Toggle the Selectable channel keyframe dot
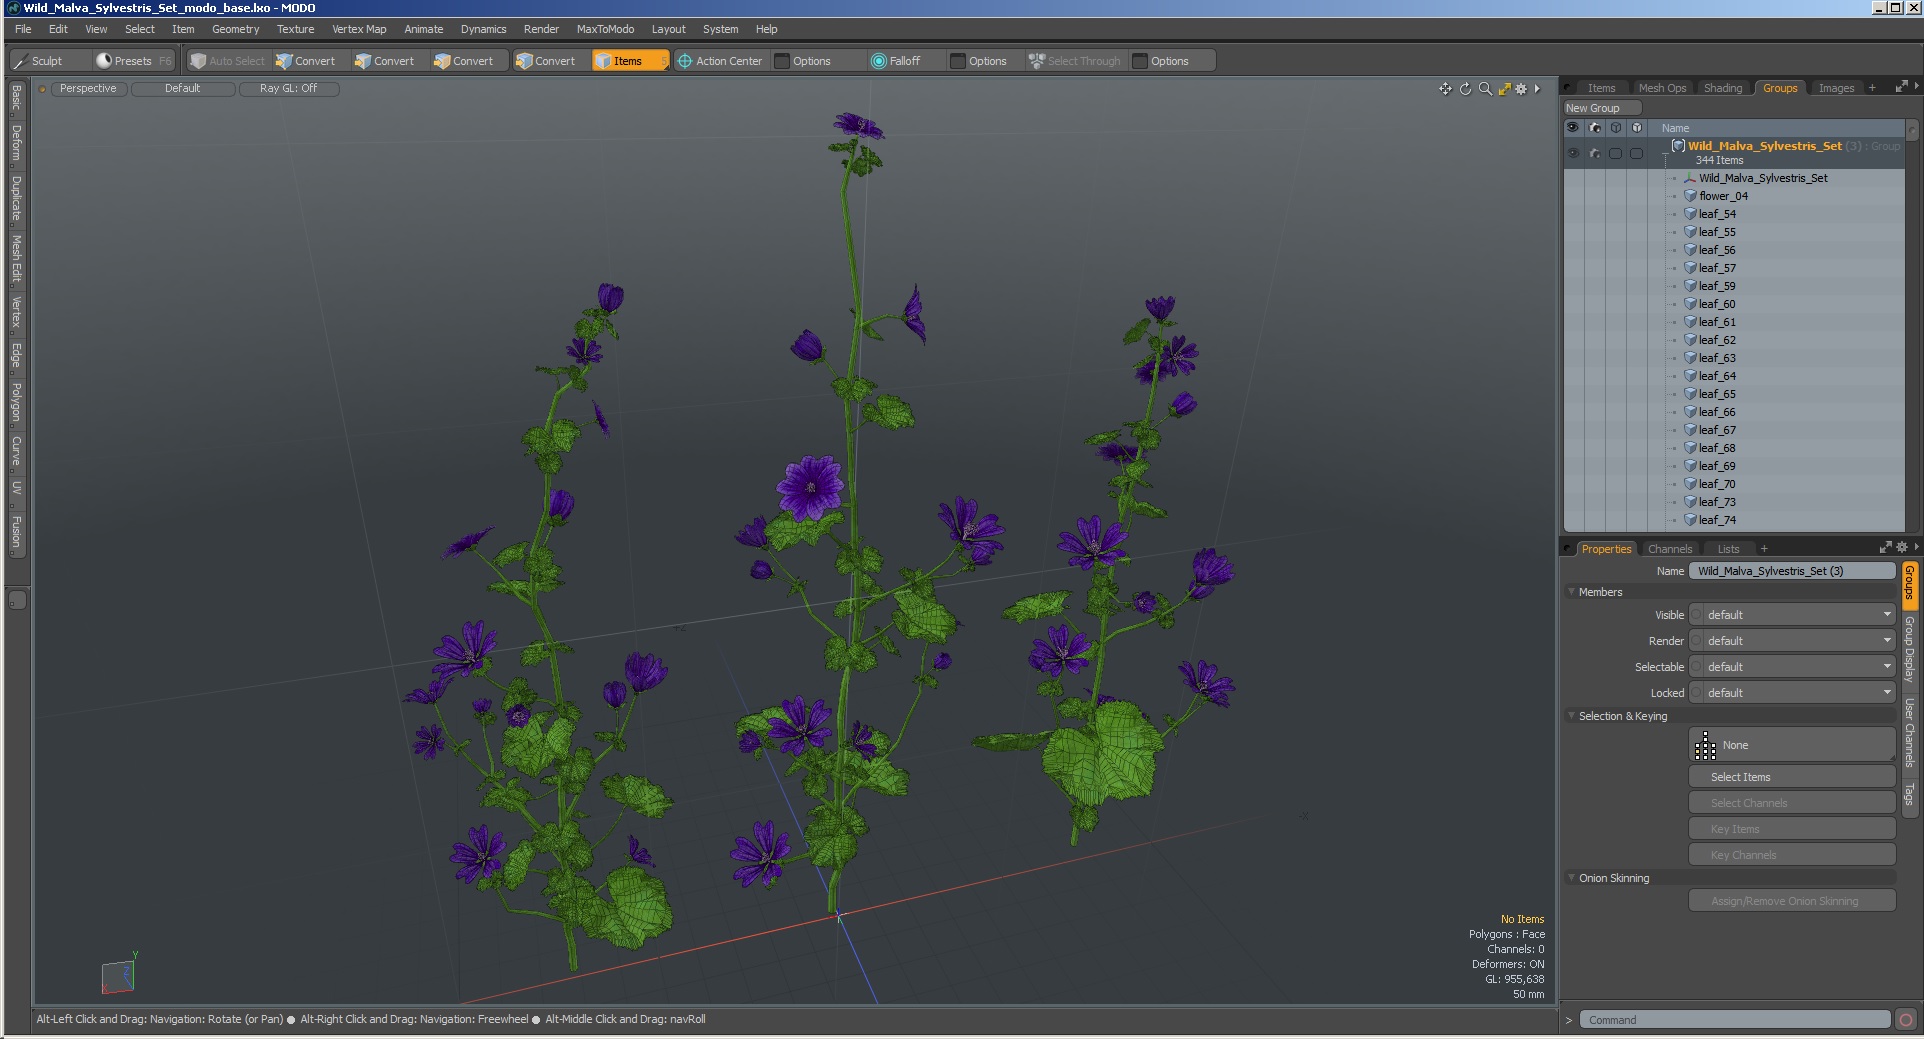 coord(1696,667)
